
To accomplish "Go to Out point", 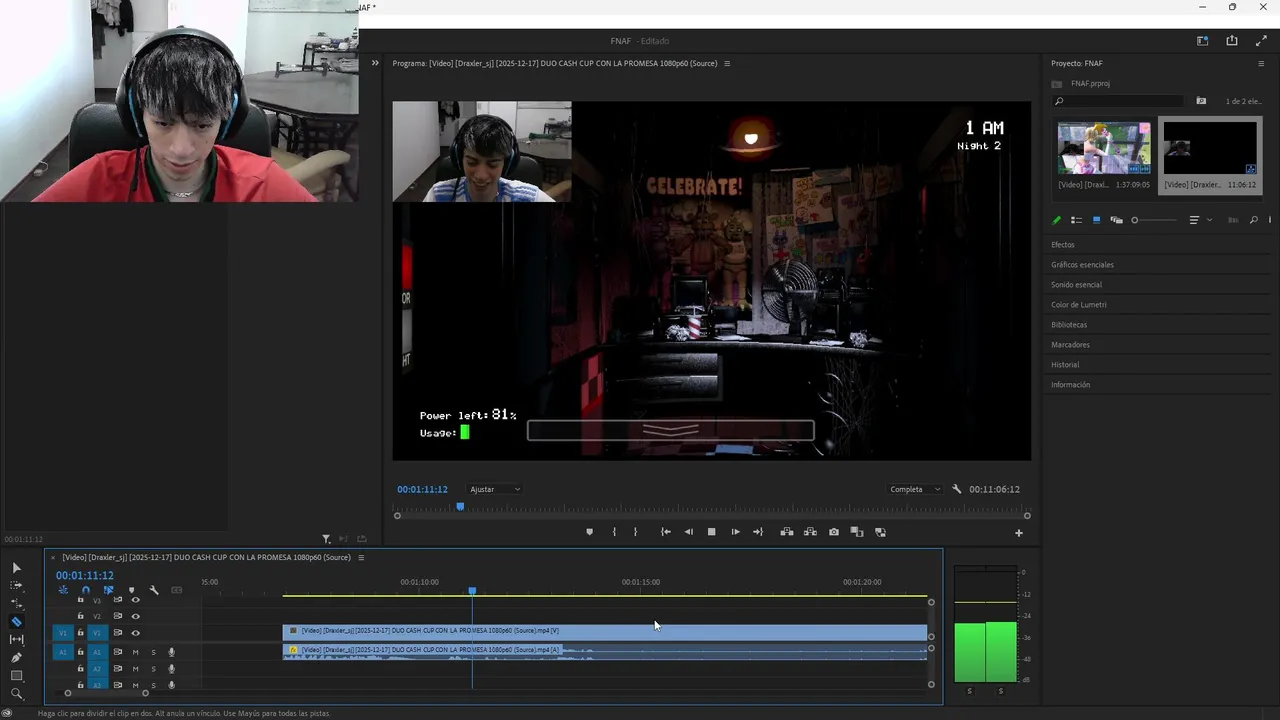I will (758, 532).
